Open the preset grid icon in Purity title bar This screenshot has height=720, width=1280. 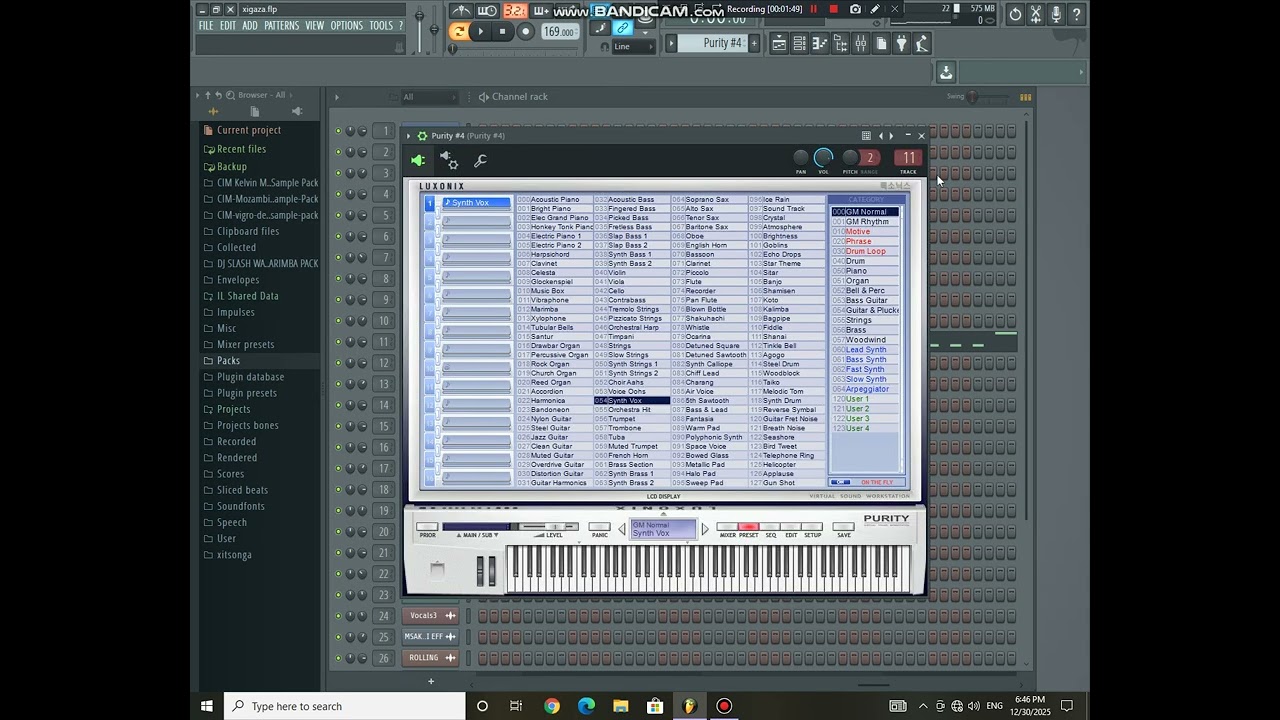click(x=866, y=136)
